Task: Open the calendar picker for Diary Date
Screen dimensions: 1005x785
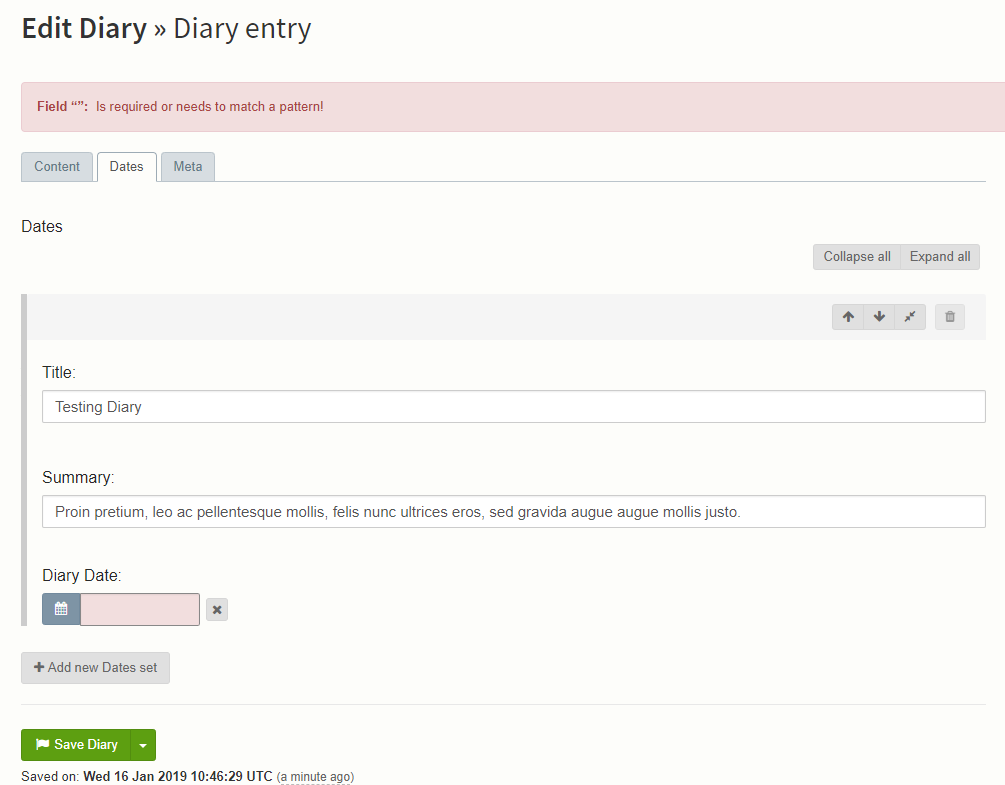Action: point(60,608)
